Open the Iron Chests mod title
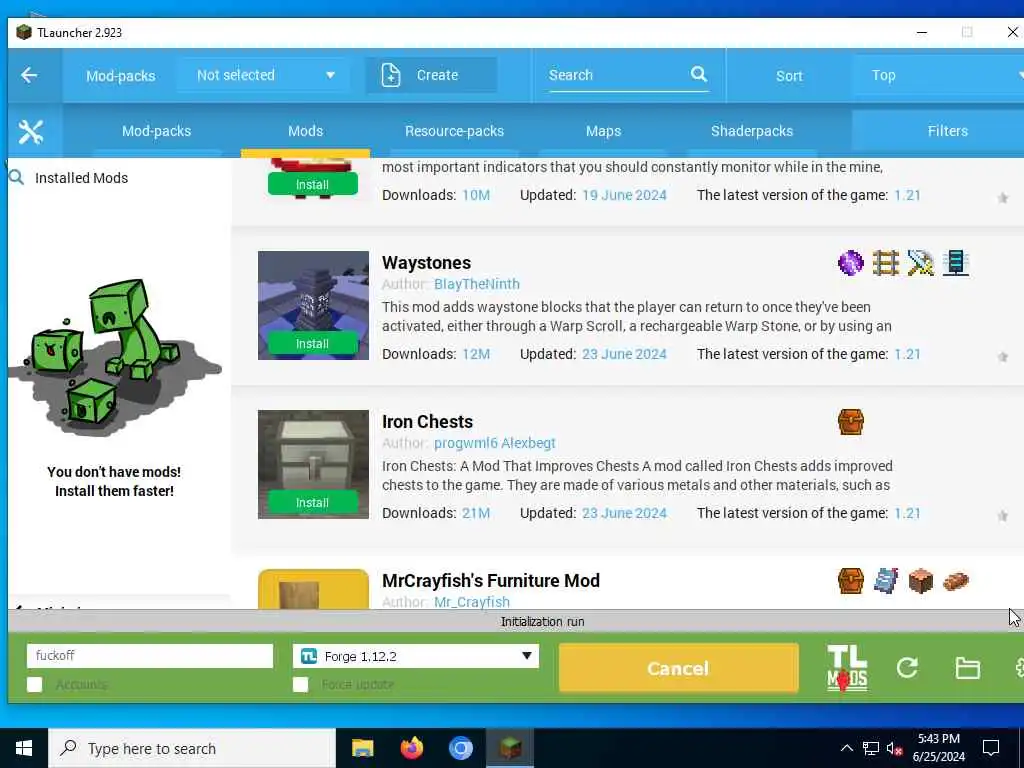The image size is (1024, 768). 427,421
